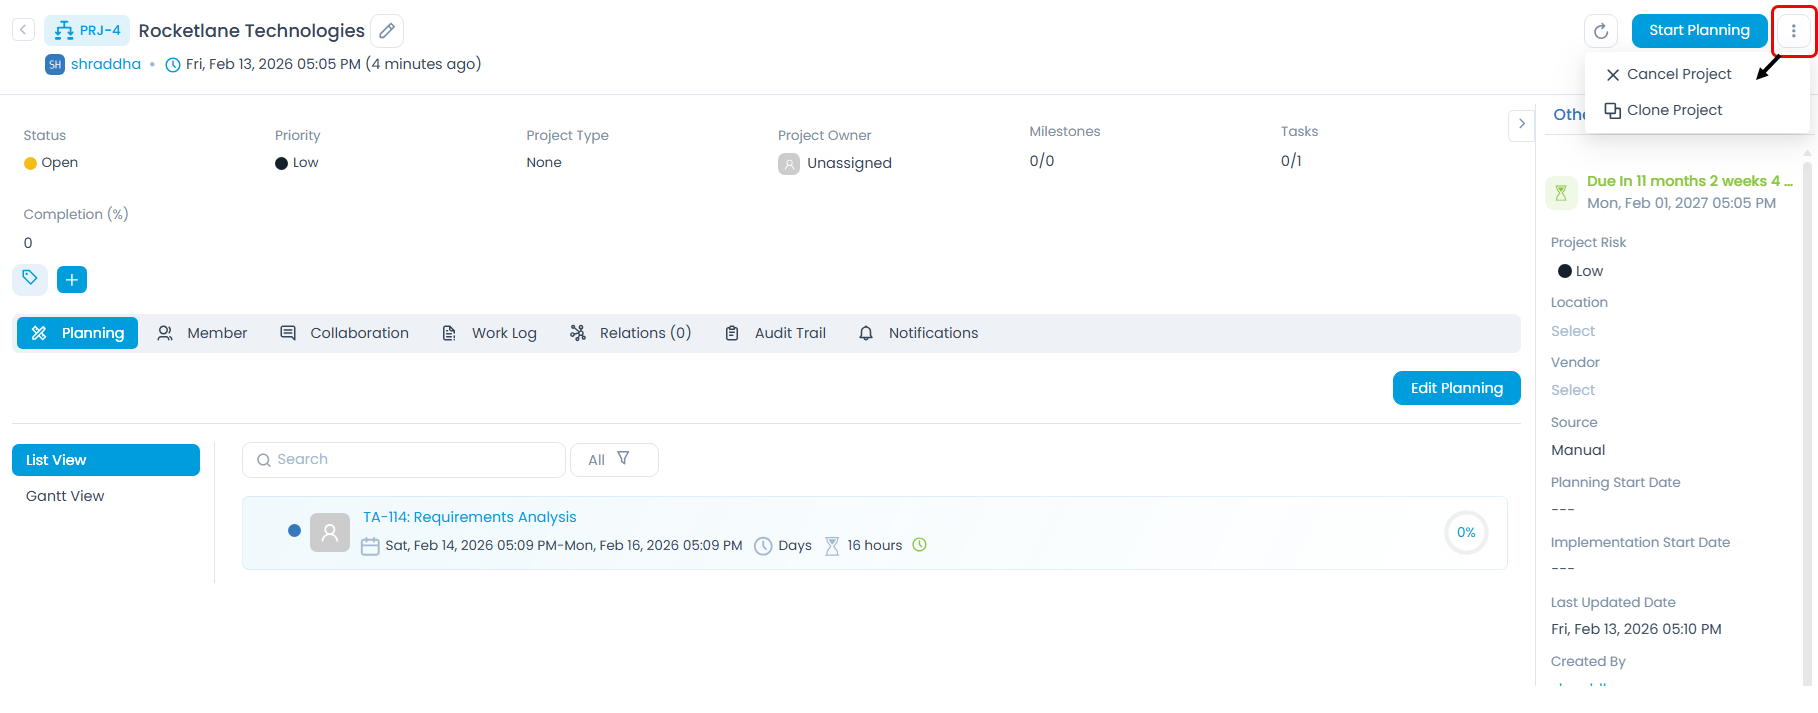Open the Audit Trail tab
1818x713 pixels.
pos(776,333)
